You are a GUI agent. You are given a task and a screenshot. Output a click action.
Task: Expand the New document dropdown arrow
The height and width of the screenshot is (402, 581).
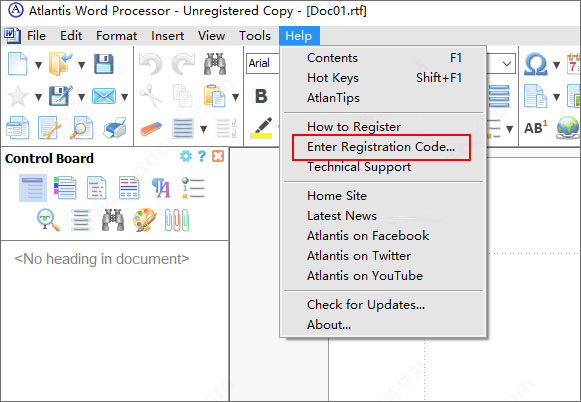(x=38, y=65)
